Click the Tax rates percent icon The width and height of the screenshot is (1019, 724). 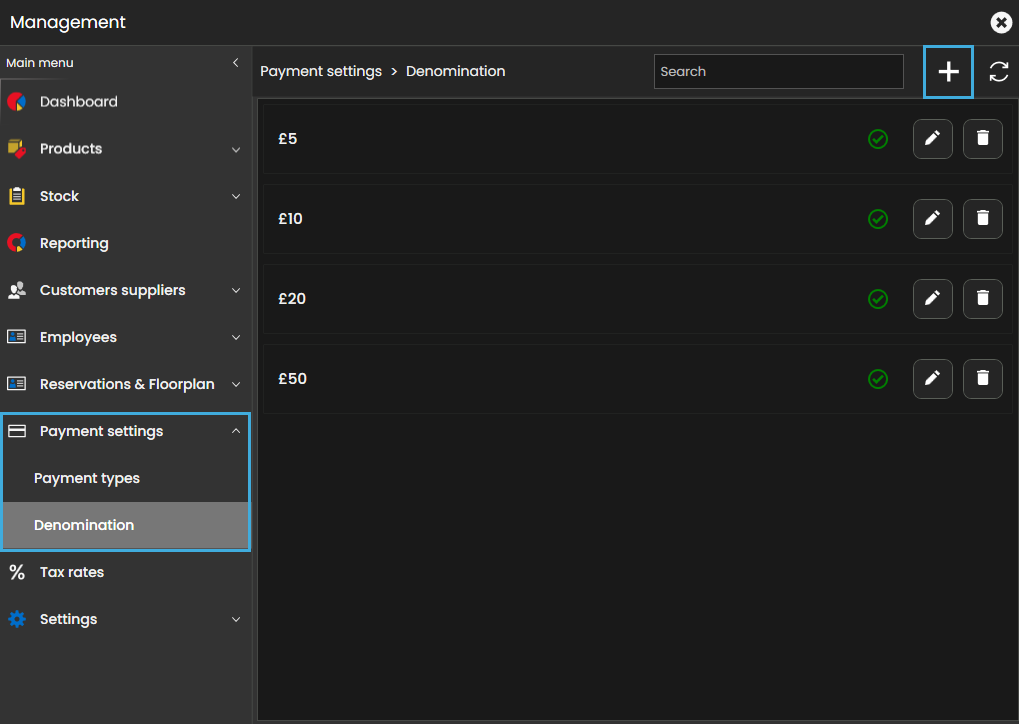(17, 573)
